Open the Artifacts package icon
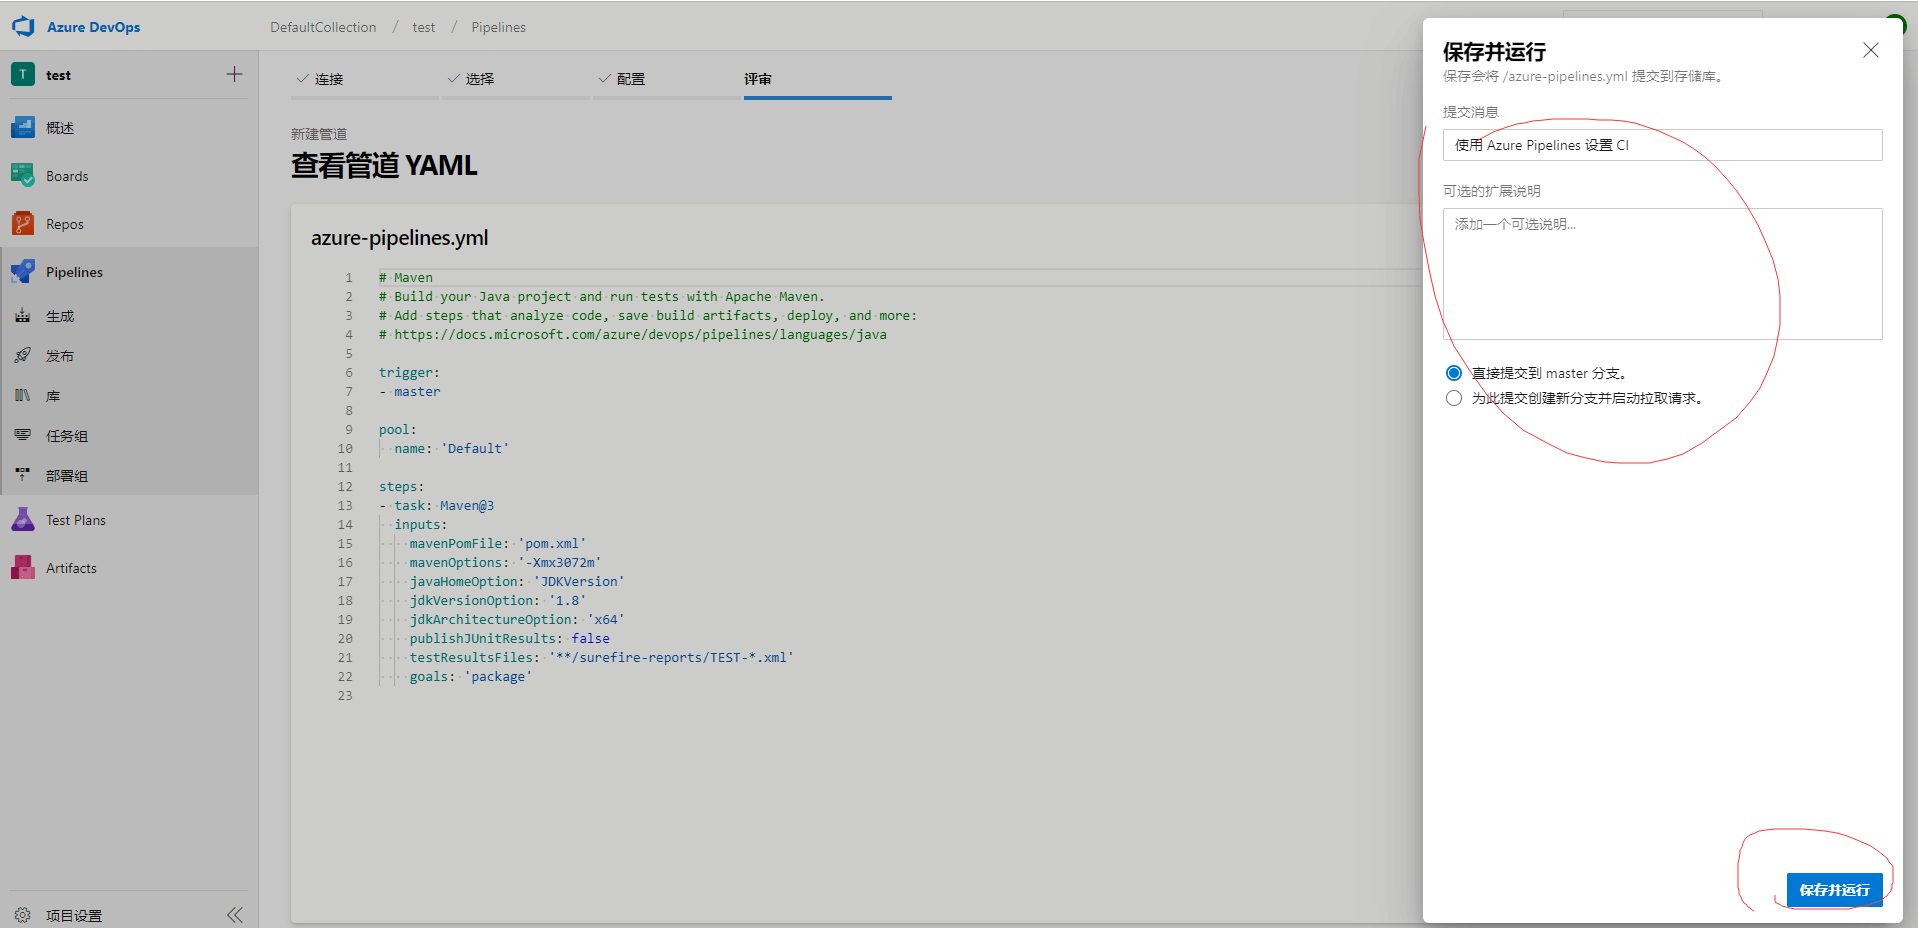This screenshot has height=928, width=1918. 23,568
